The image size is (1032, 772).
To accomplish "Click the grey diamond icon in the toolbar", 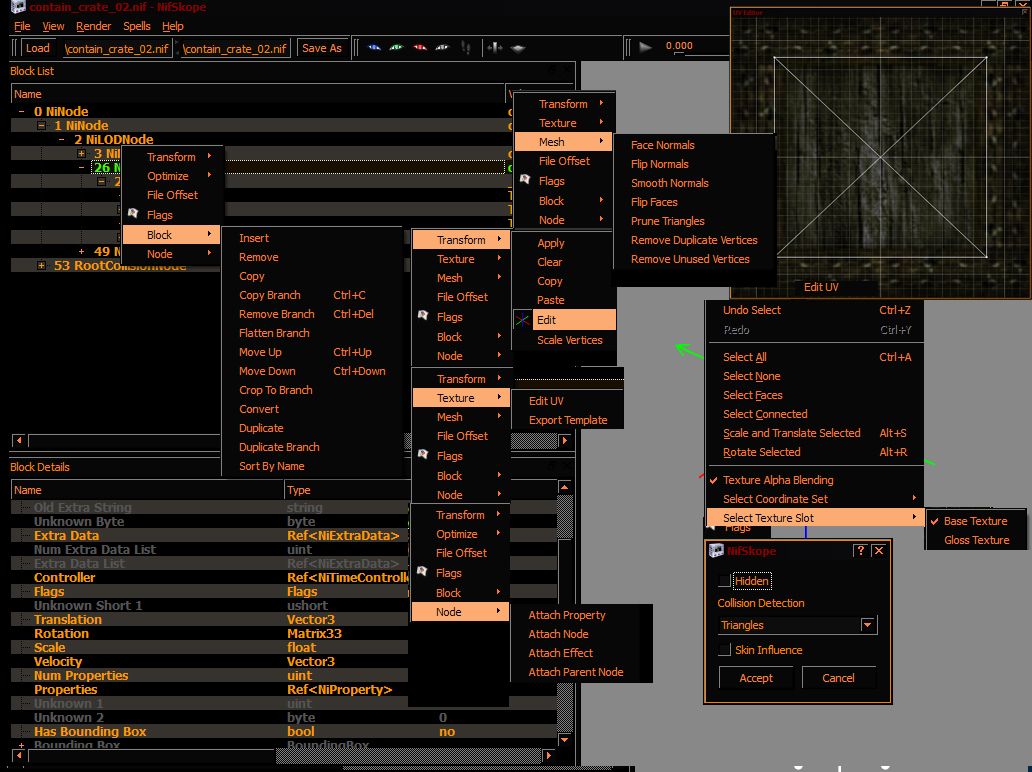I will pos(518,48).
